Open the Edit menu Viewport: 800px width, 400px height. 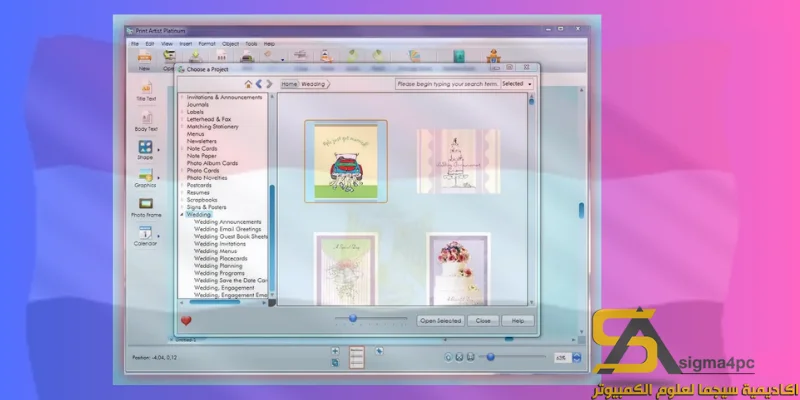click(149, 44)
